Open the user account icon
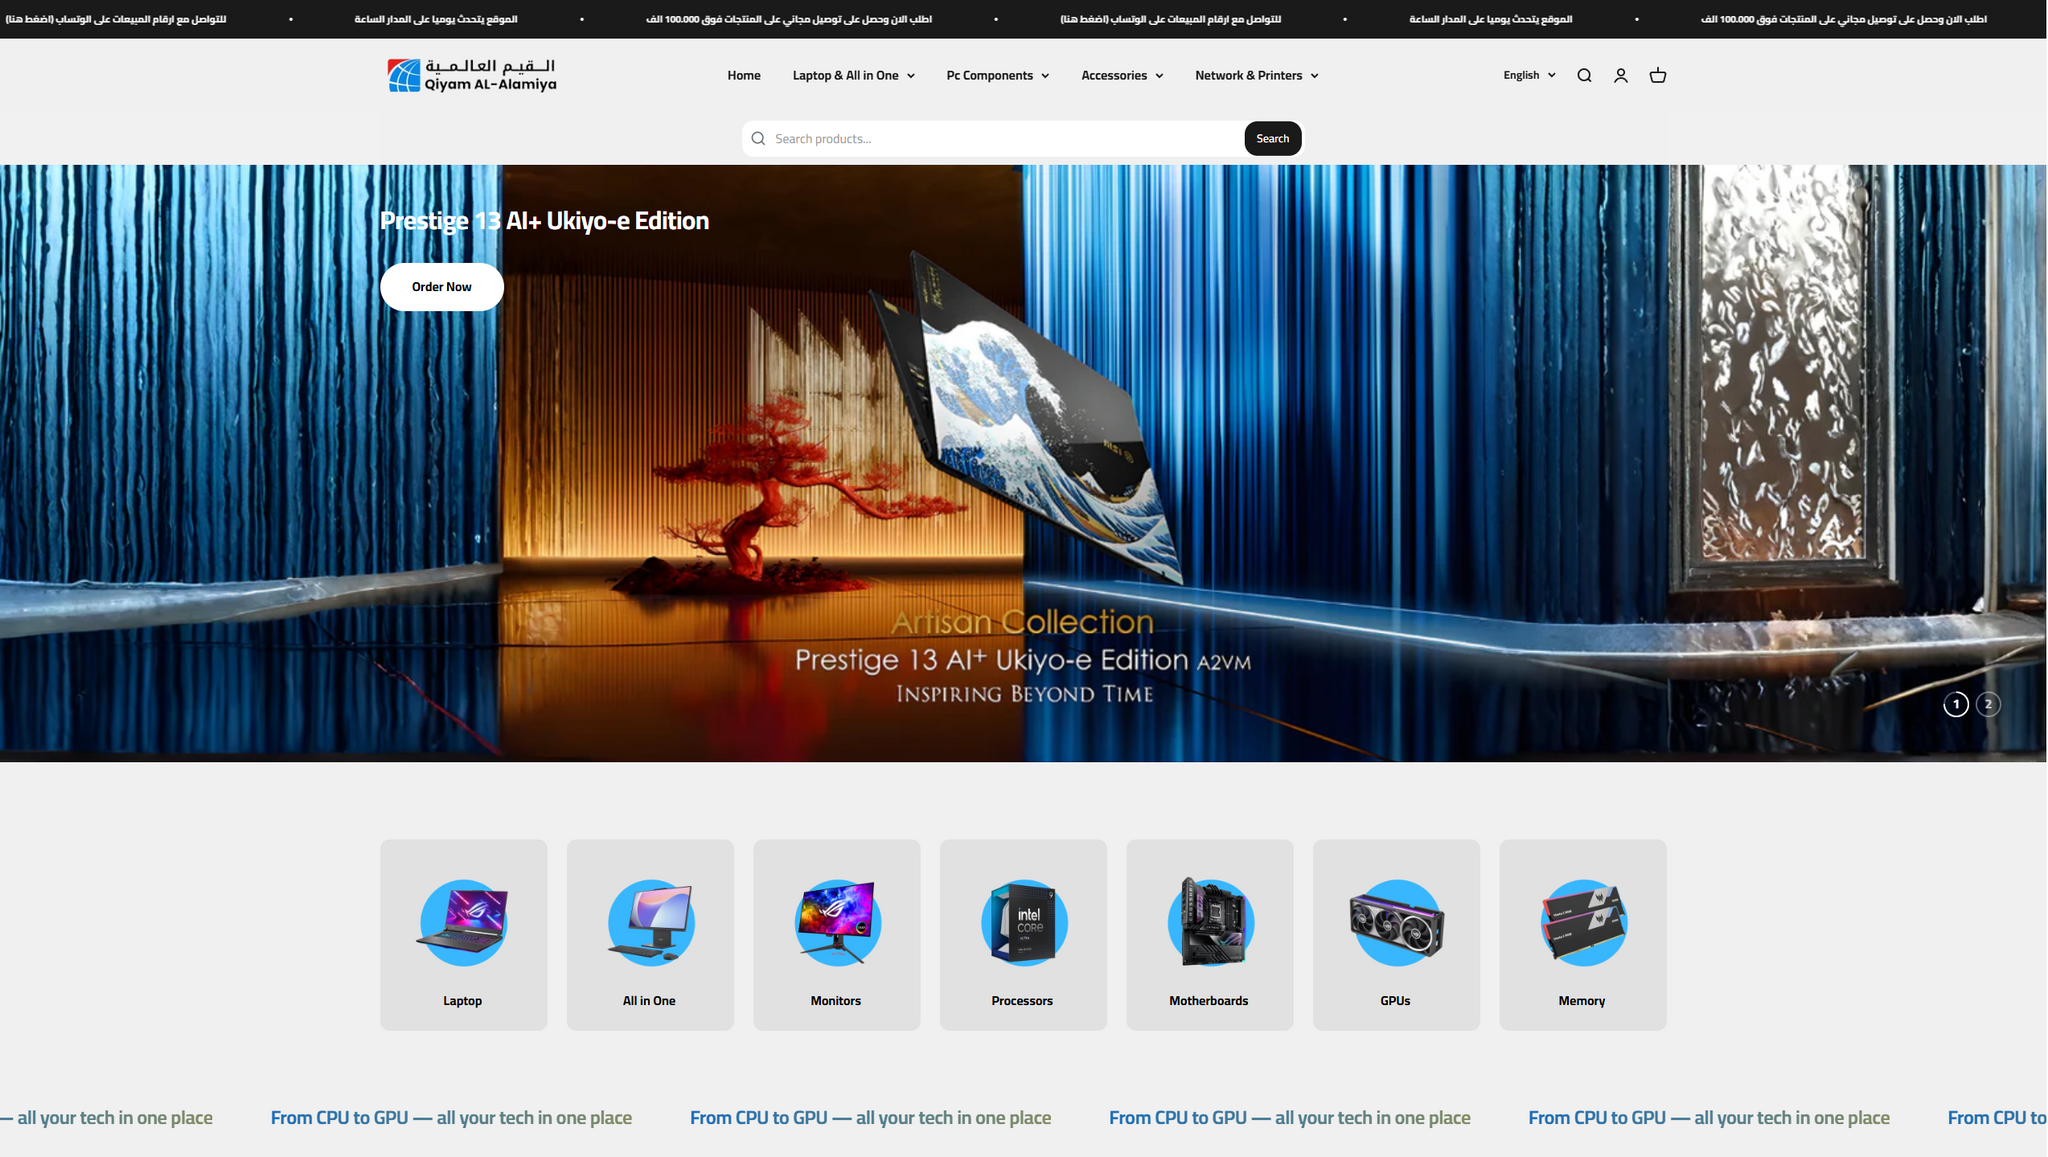This screenshot has width=2048, height=1157. click(1621, 76)
